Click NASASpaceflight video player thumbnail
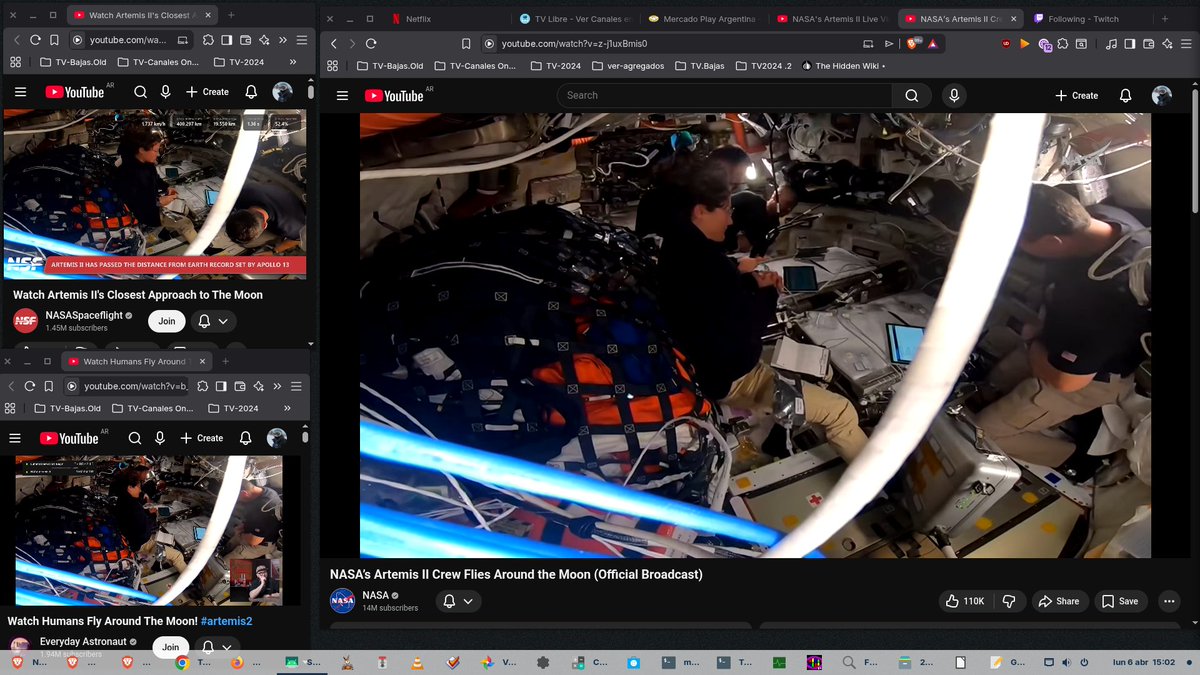This screenshot has width=1200, height=675. [x=155, y=194]
